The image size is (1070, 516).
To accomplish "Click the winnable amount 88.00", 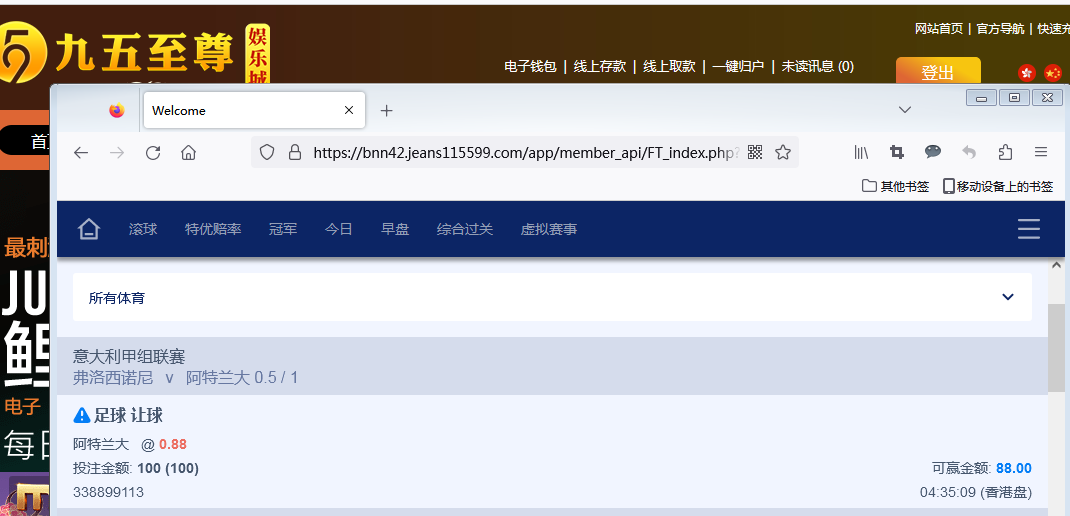I will (x=1013, y=468).
